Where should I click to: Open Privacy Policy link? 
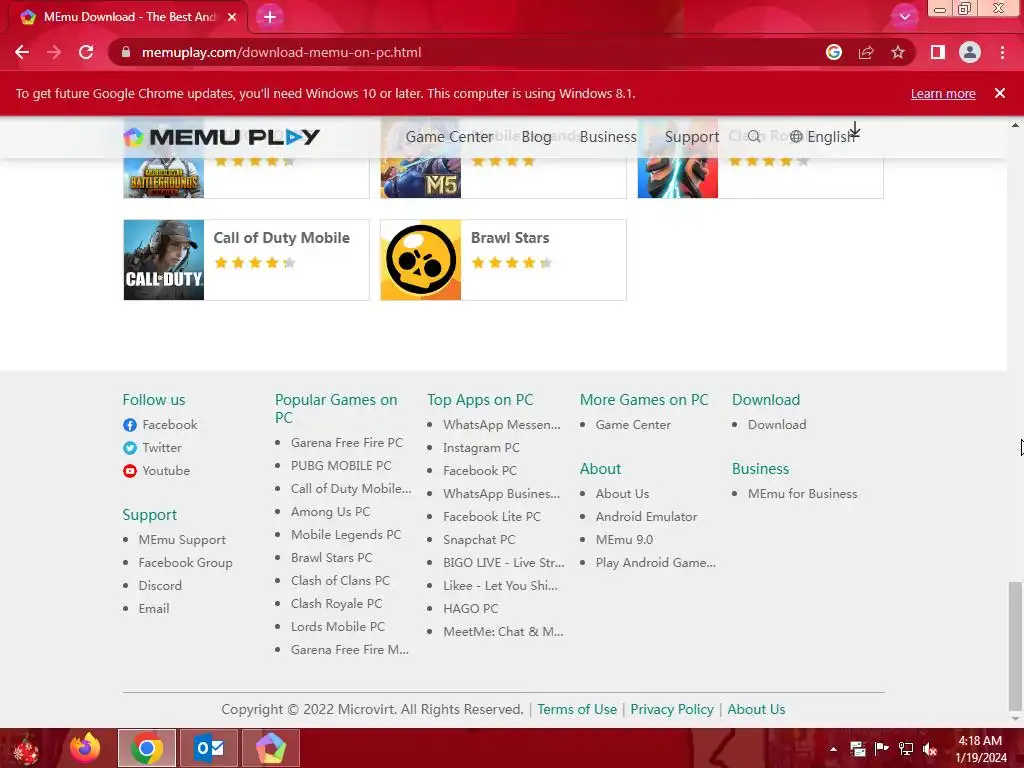click(x=671, y=709)
